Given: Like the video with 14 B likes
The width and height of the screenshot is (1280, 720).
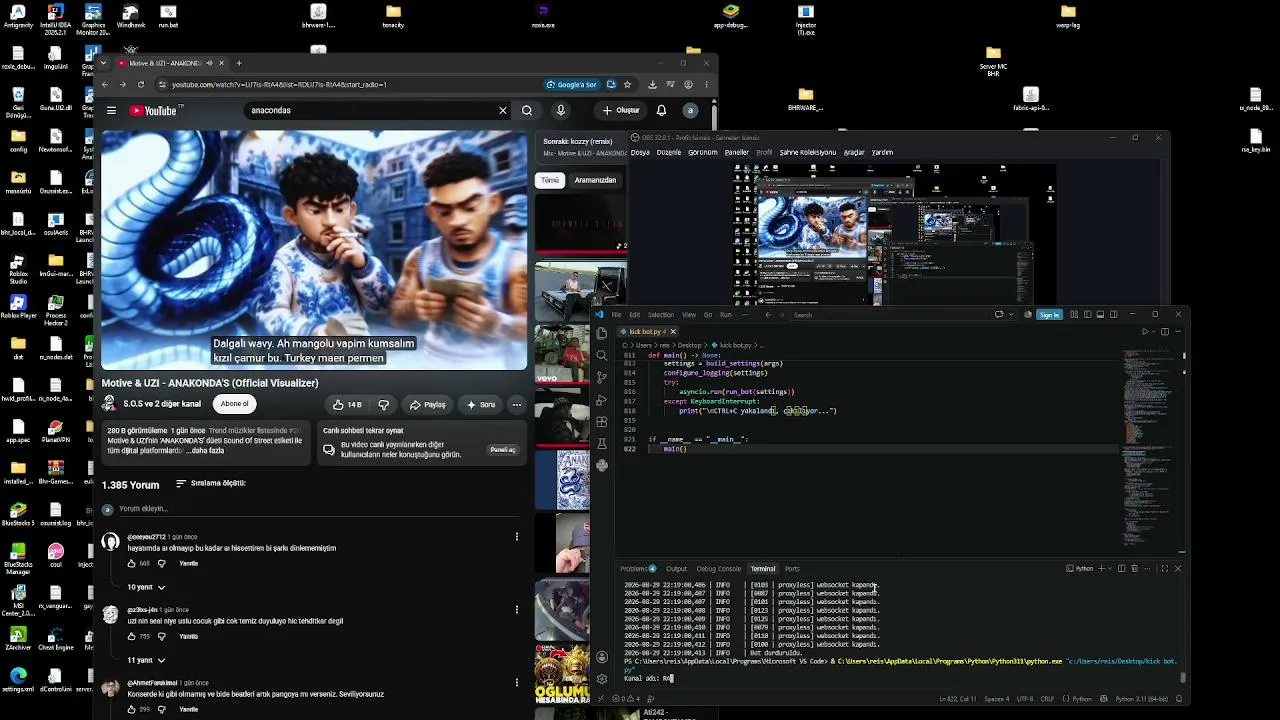Looking at the screenshot, I should pos(347,404).
